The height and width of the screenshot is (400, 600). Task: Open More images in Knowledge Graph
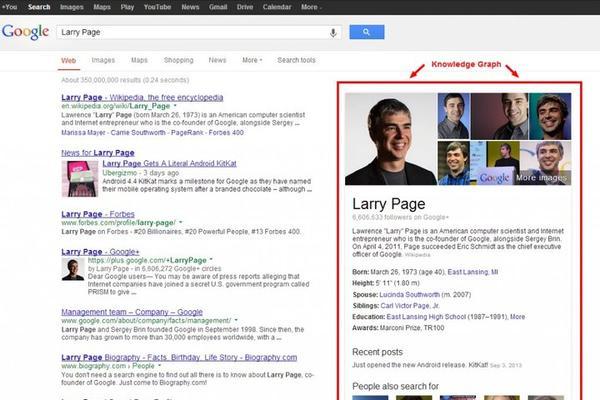(x=541, y=178)
